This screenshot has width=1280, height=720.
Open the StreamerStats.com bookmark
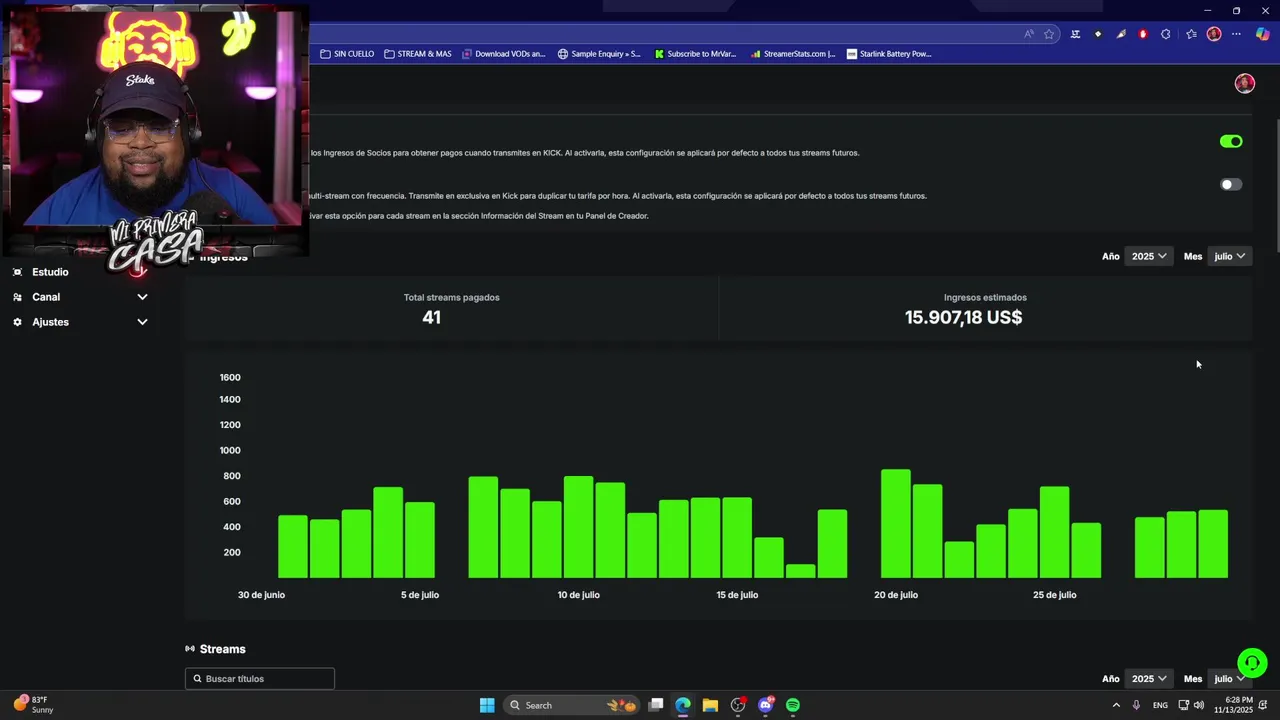[792, 54]
